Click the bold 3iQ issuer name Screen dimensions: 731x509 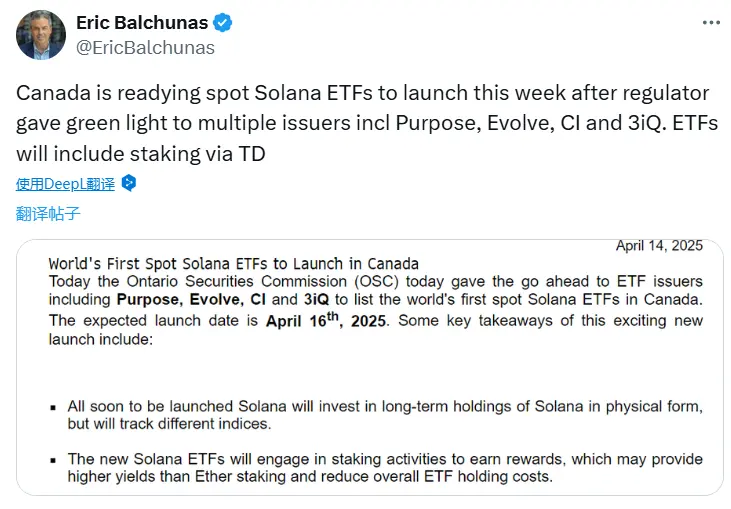tap(316, 299)
